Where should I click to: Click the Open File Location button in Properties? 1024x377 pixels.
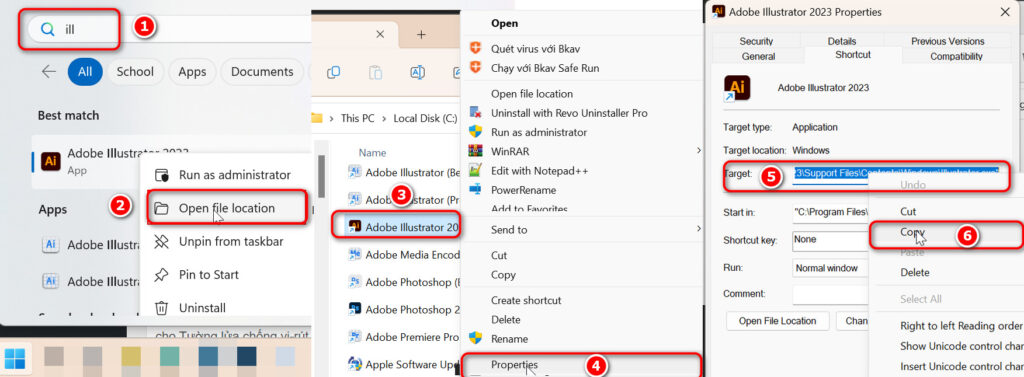coord(777,321)
